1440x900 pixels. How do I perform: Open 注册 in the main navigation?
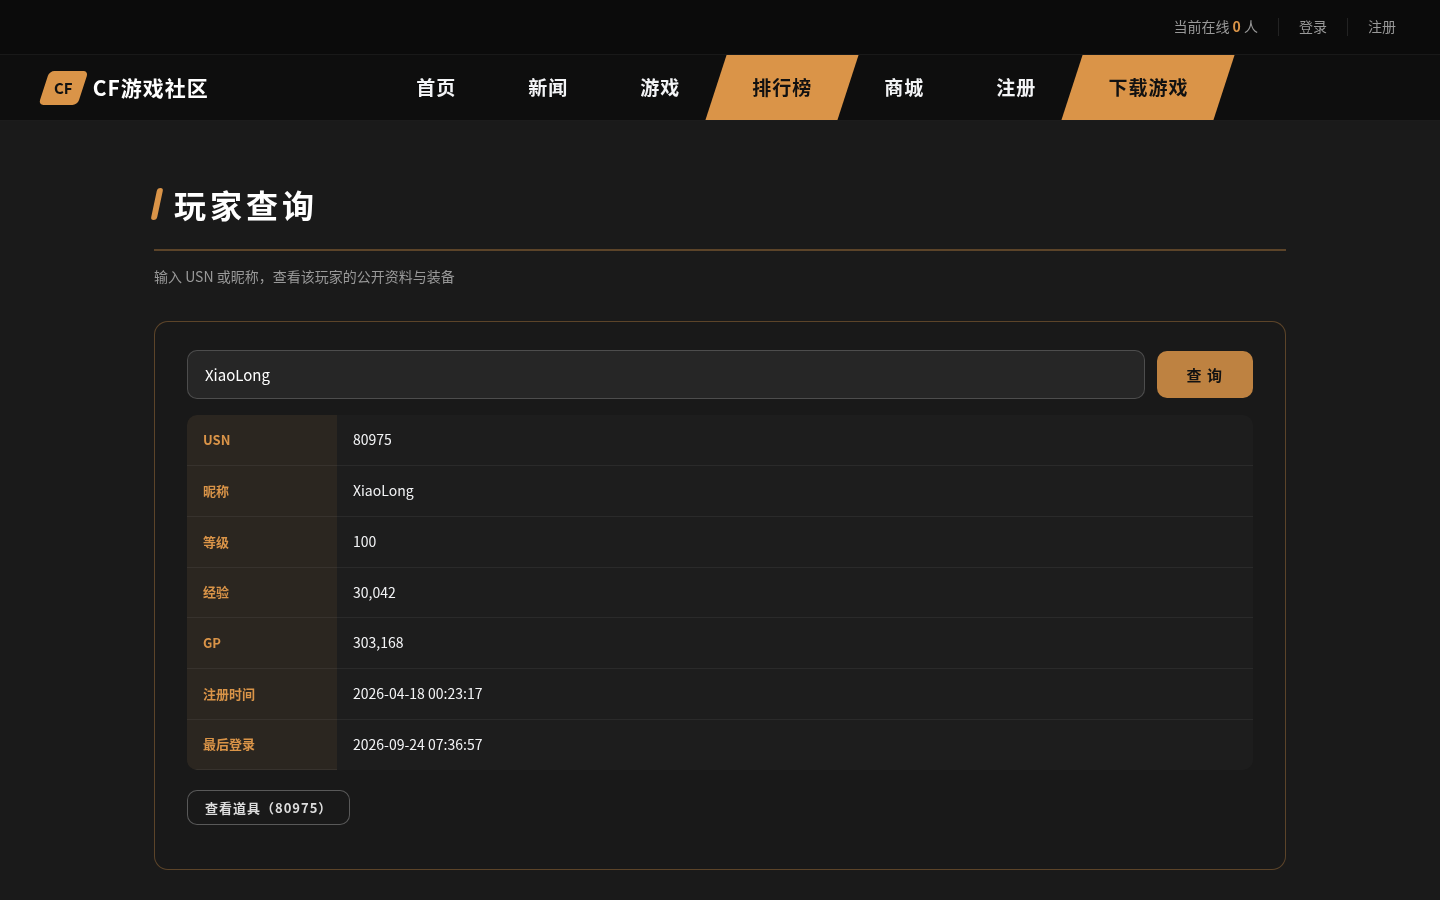pyautogui.click(x=1016, y=88)
